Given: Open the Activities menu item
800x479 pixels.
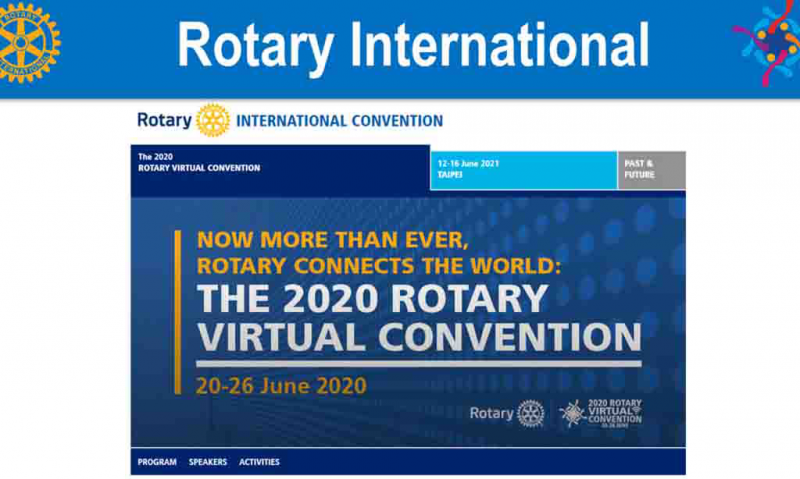Looking at the screenshot, I should click(259, 462).
